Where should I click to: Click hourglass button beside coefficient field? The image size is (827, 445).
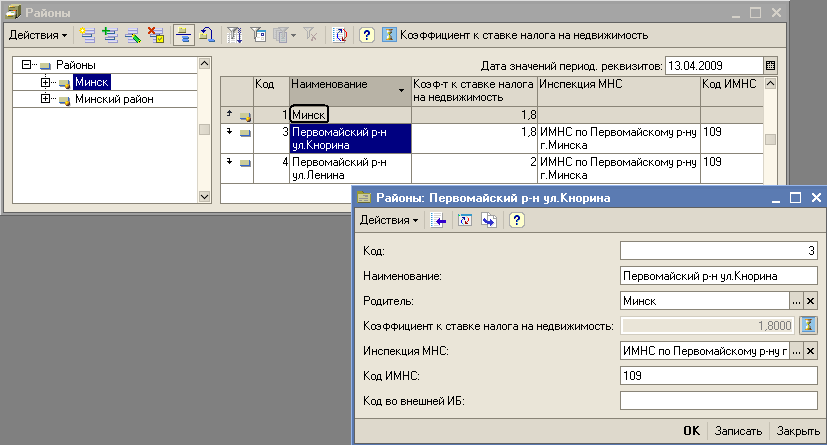coord(808,326)
